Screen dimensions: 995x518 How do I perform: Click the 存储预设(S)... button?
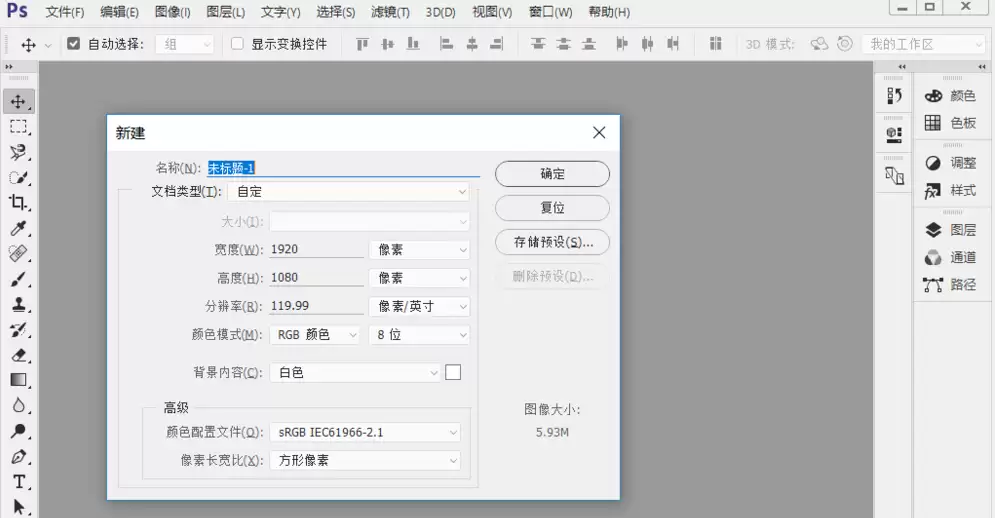pyautogui.click(x=552, y=242)
